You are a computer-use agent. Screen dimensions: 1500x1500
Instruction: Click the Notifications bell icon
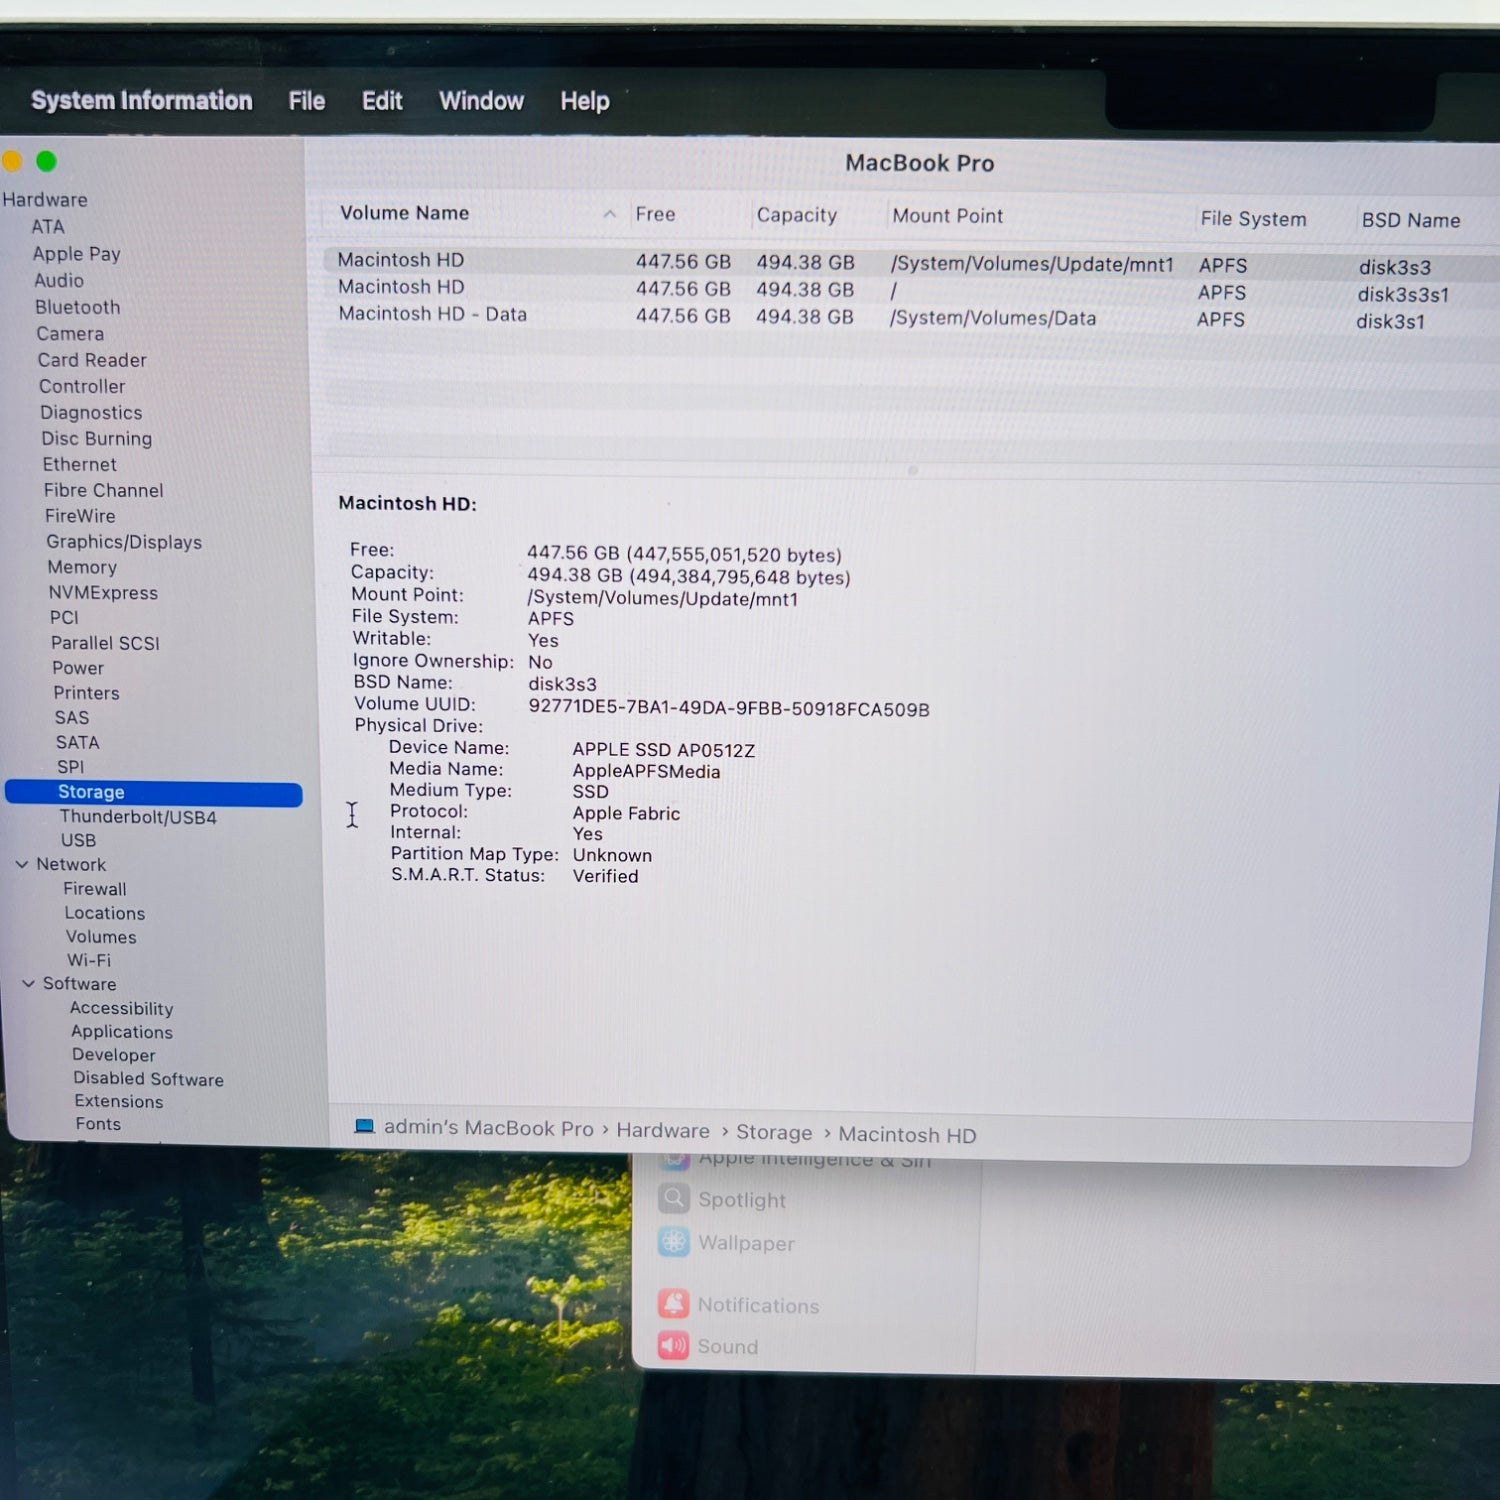pyautogui.click(x=674, y=1304)
